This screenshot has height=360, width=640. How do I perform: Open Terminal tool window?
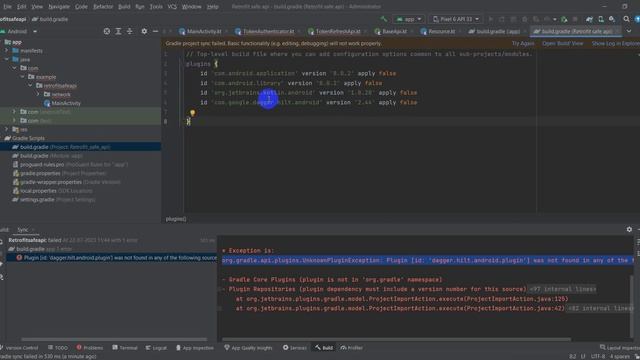pos(124,348)
